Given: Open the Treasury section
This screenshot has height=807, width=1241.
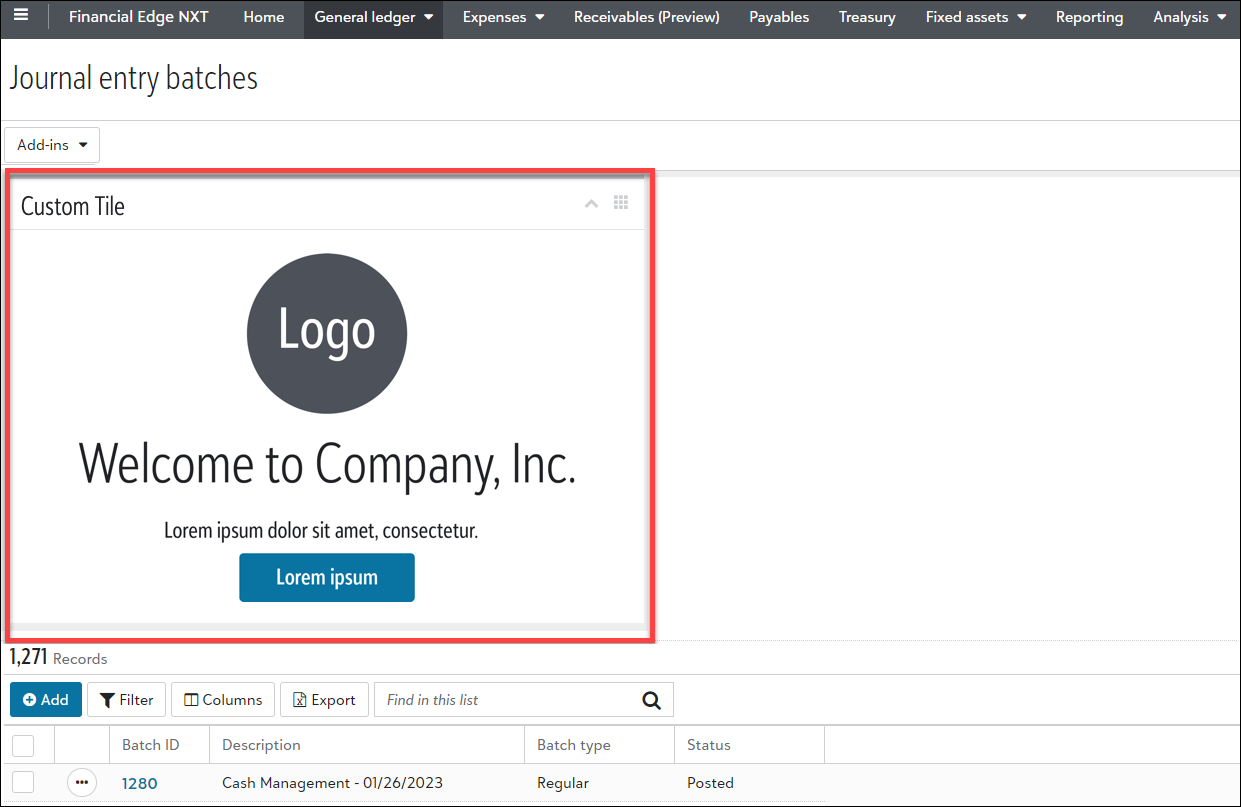Looking at the screenshot, I should [x=867, y=17].
